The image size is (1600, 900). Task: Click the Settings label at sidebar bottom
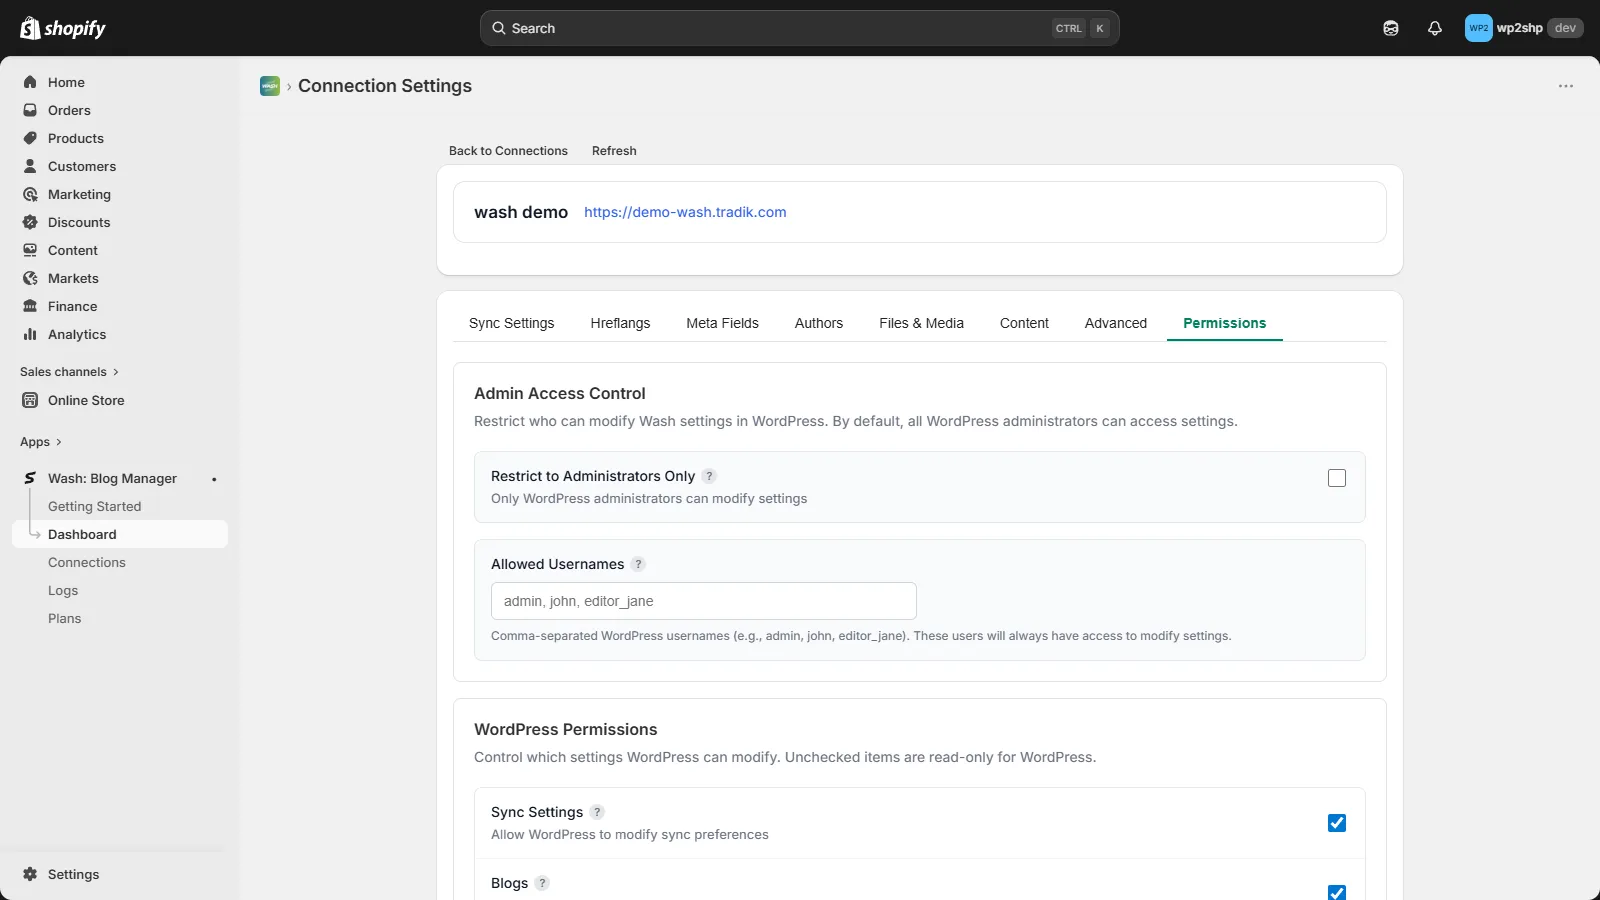pyautogui.click(x=74, y=874)
